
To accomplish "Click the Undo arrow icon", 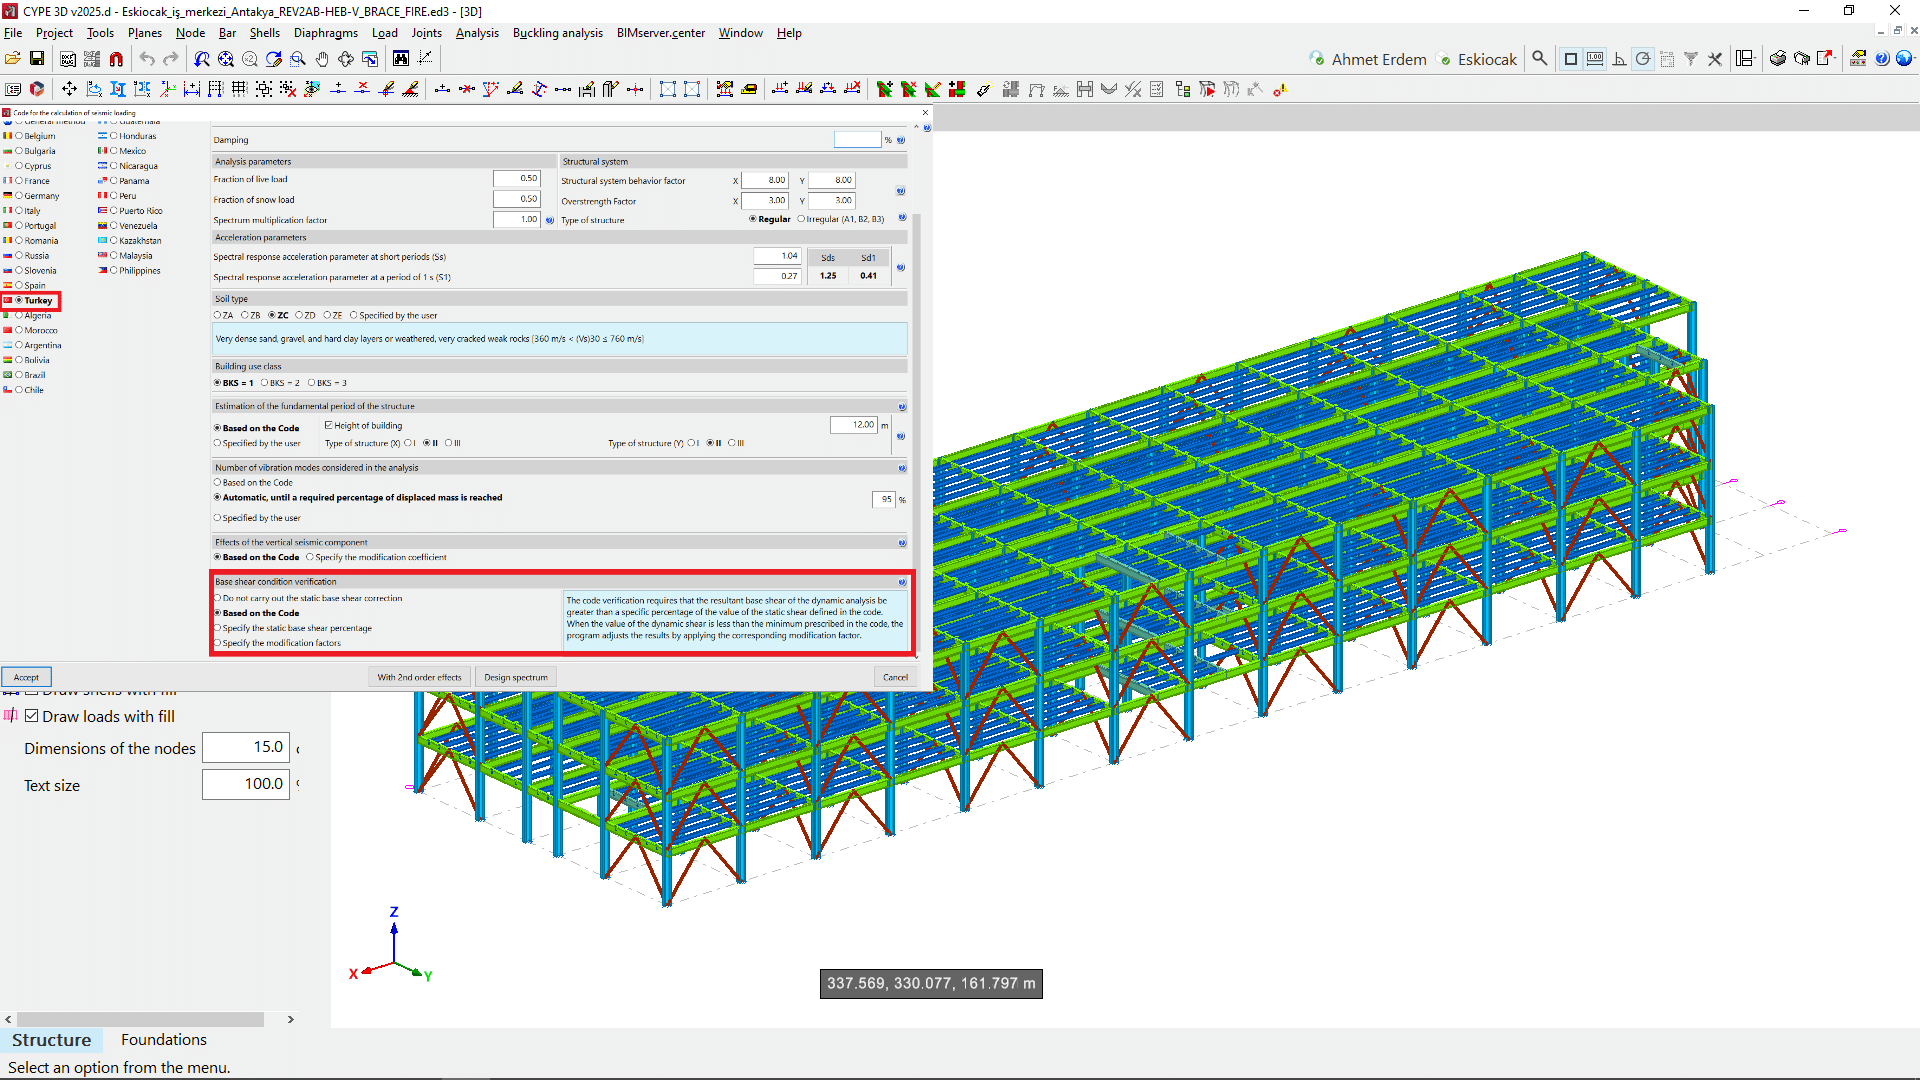I will point(147,59).
